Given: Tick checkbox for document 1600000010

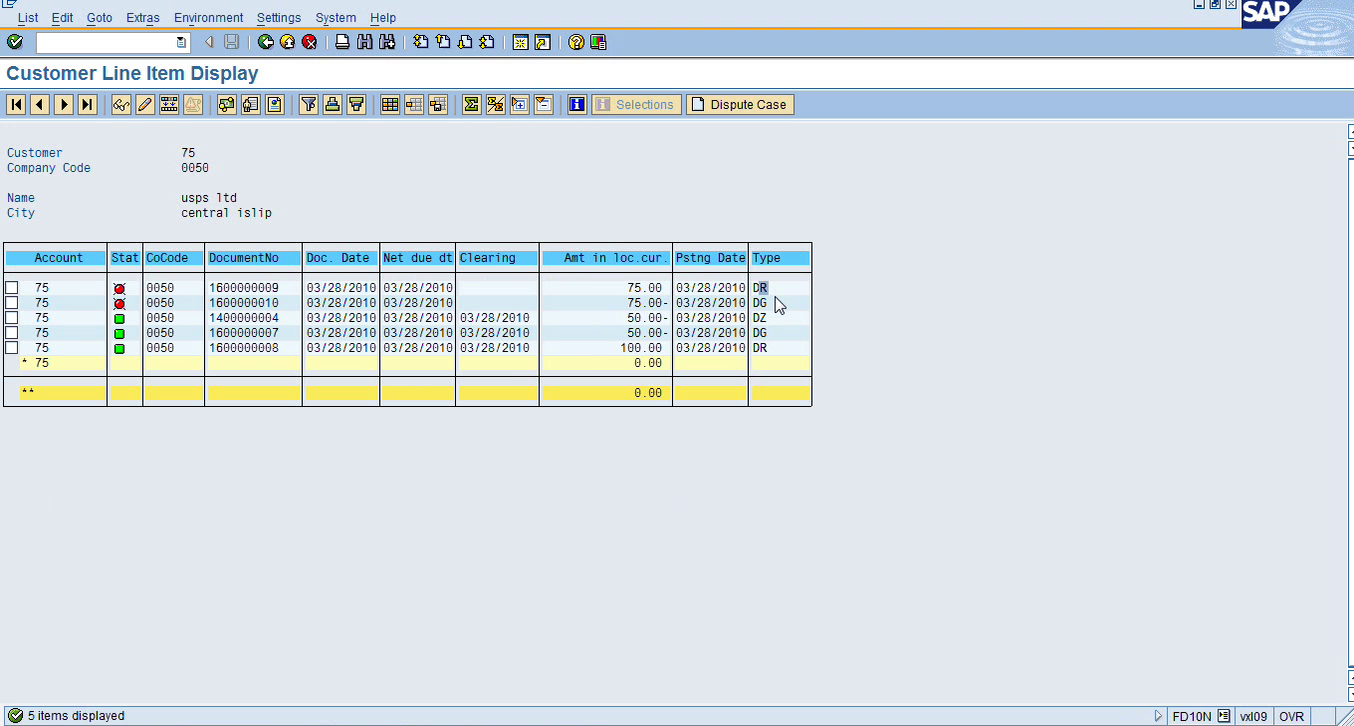Looking at the screenshot, I should [11, 303].
